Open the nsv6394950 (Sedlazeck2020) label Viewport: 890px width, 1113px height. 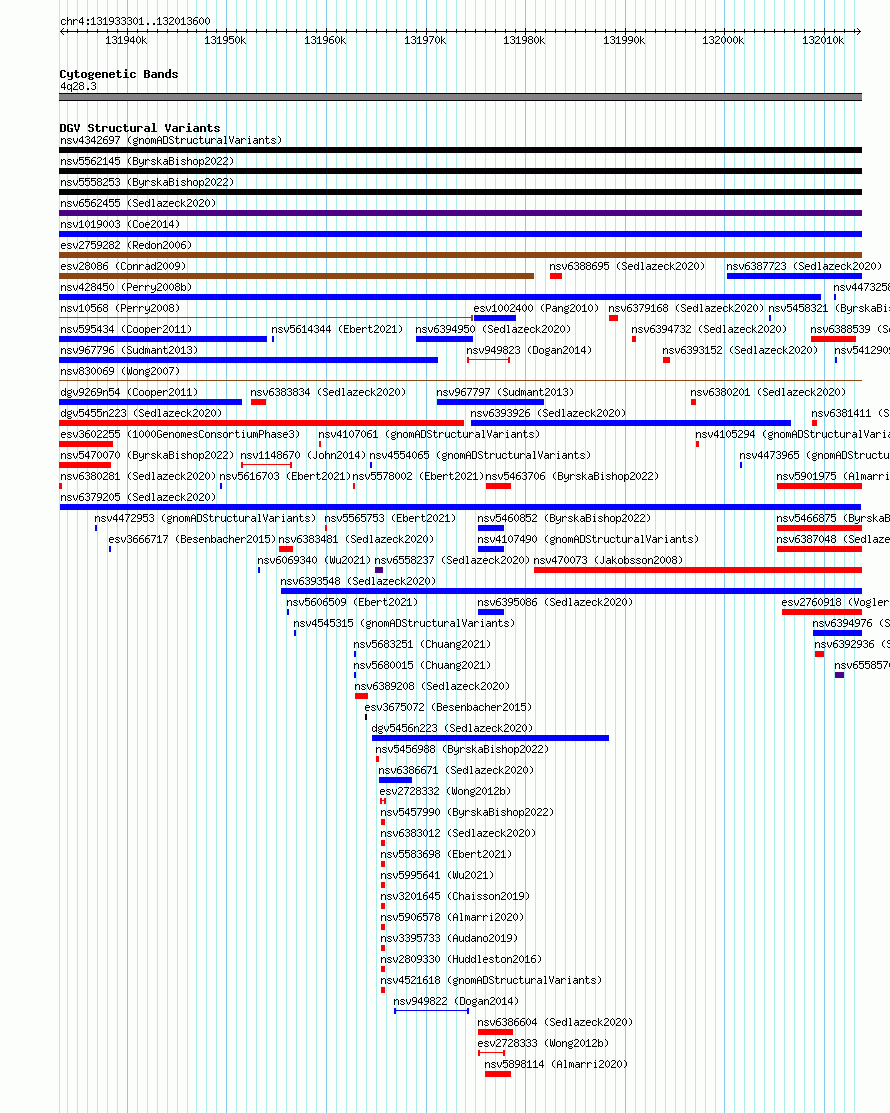pos(493,329)
